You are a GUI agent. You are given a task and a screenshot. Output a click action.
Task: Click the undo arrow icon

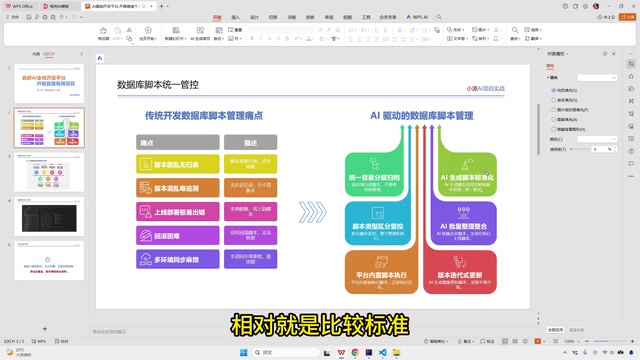61,17
